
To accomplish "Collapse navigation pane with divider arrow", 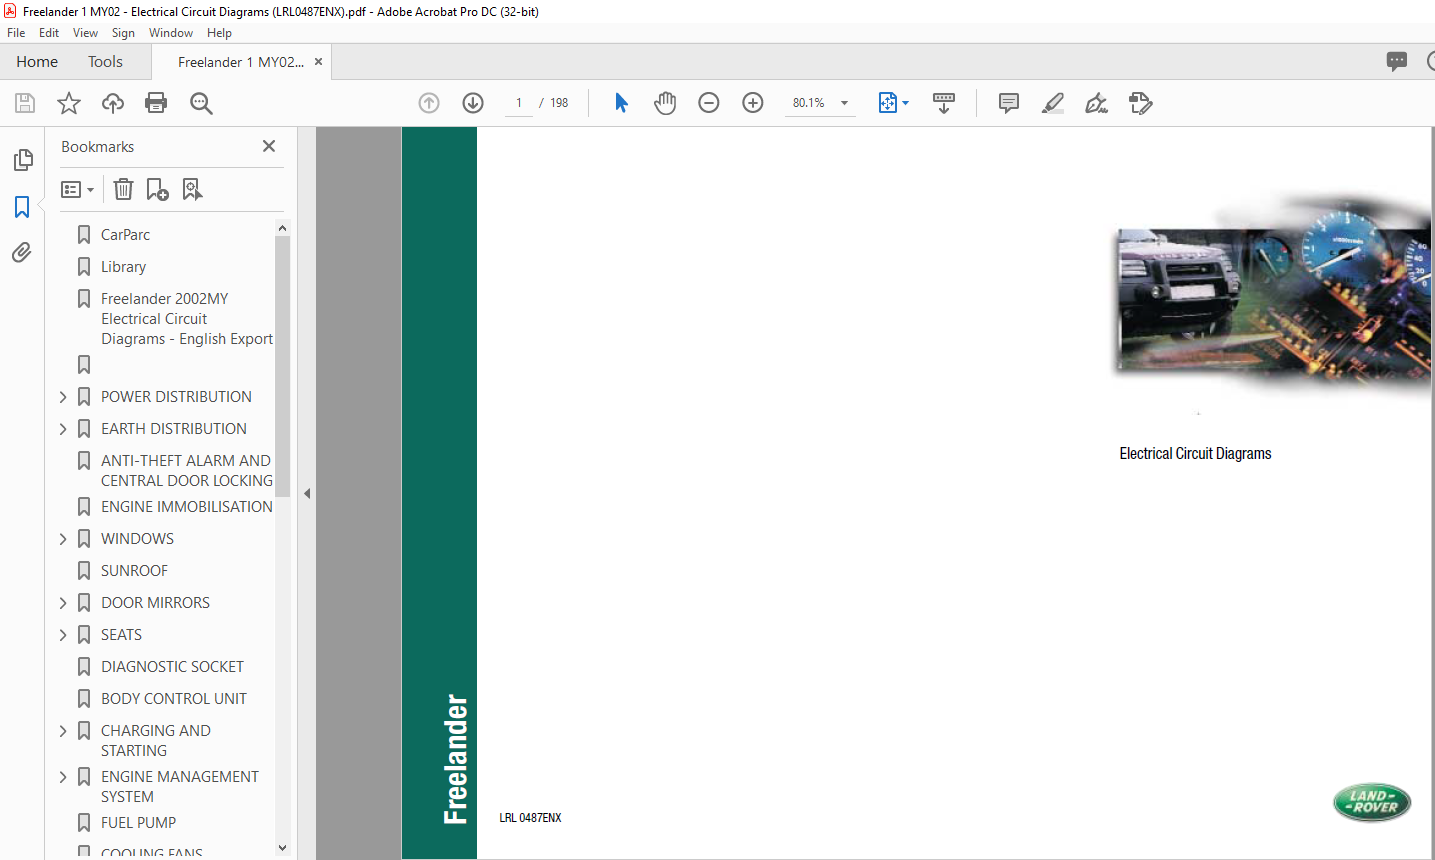I will pos(307,493).
